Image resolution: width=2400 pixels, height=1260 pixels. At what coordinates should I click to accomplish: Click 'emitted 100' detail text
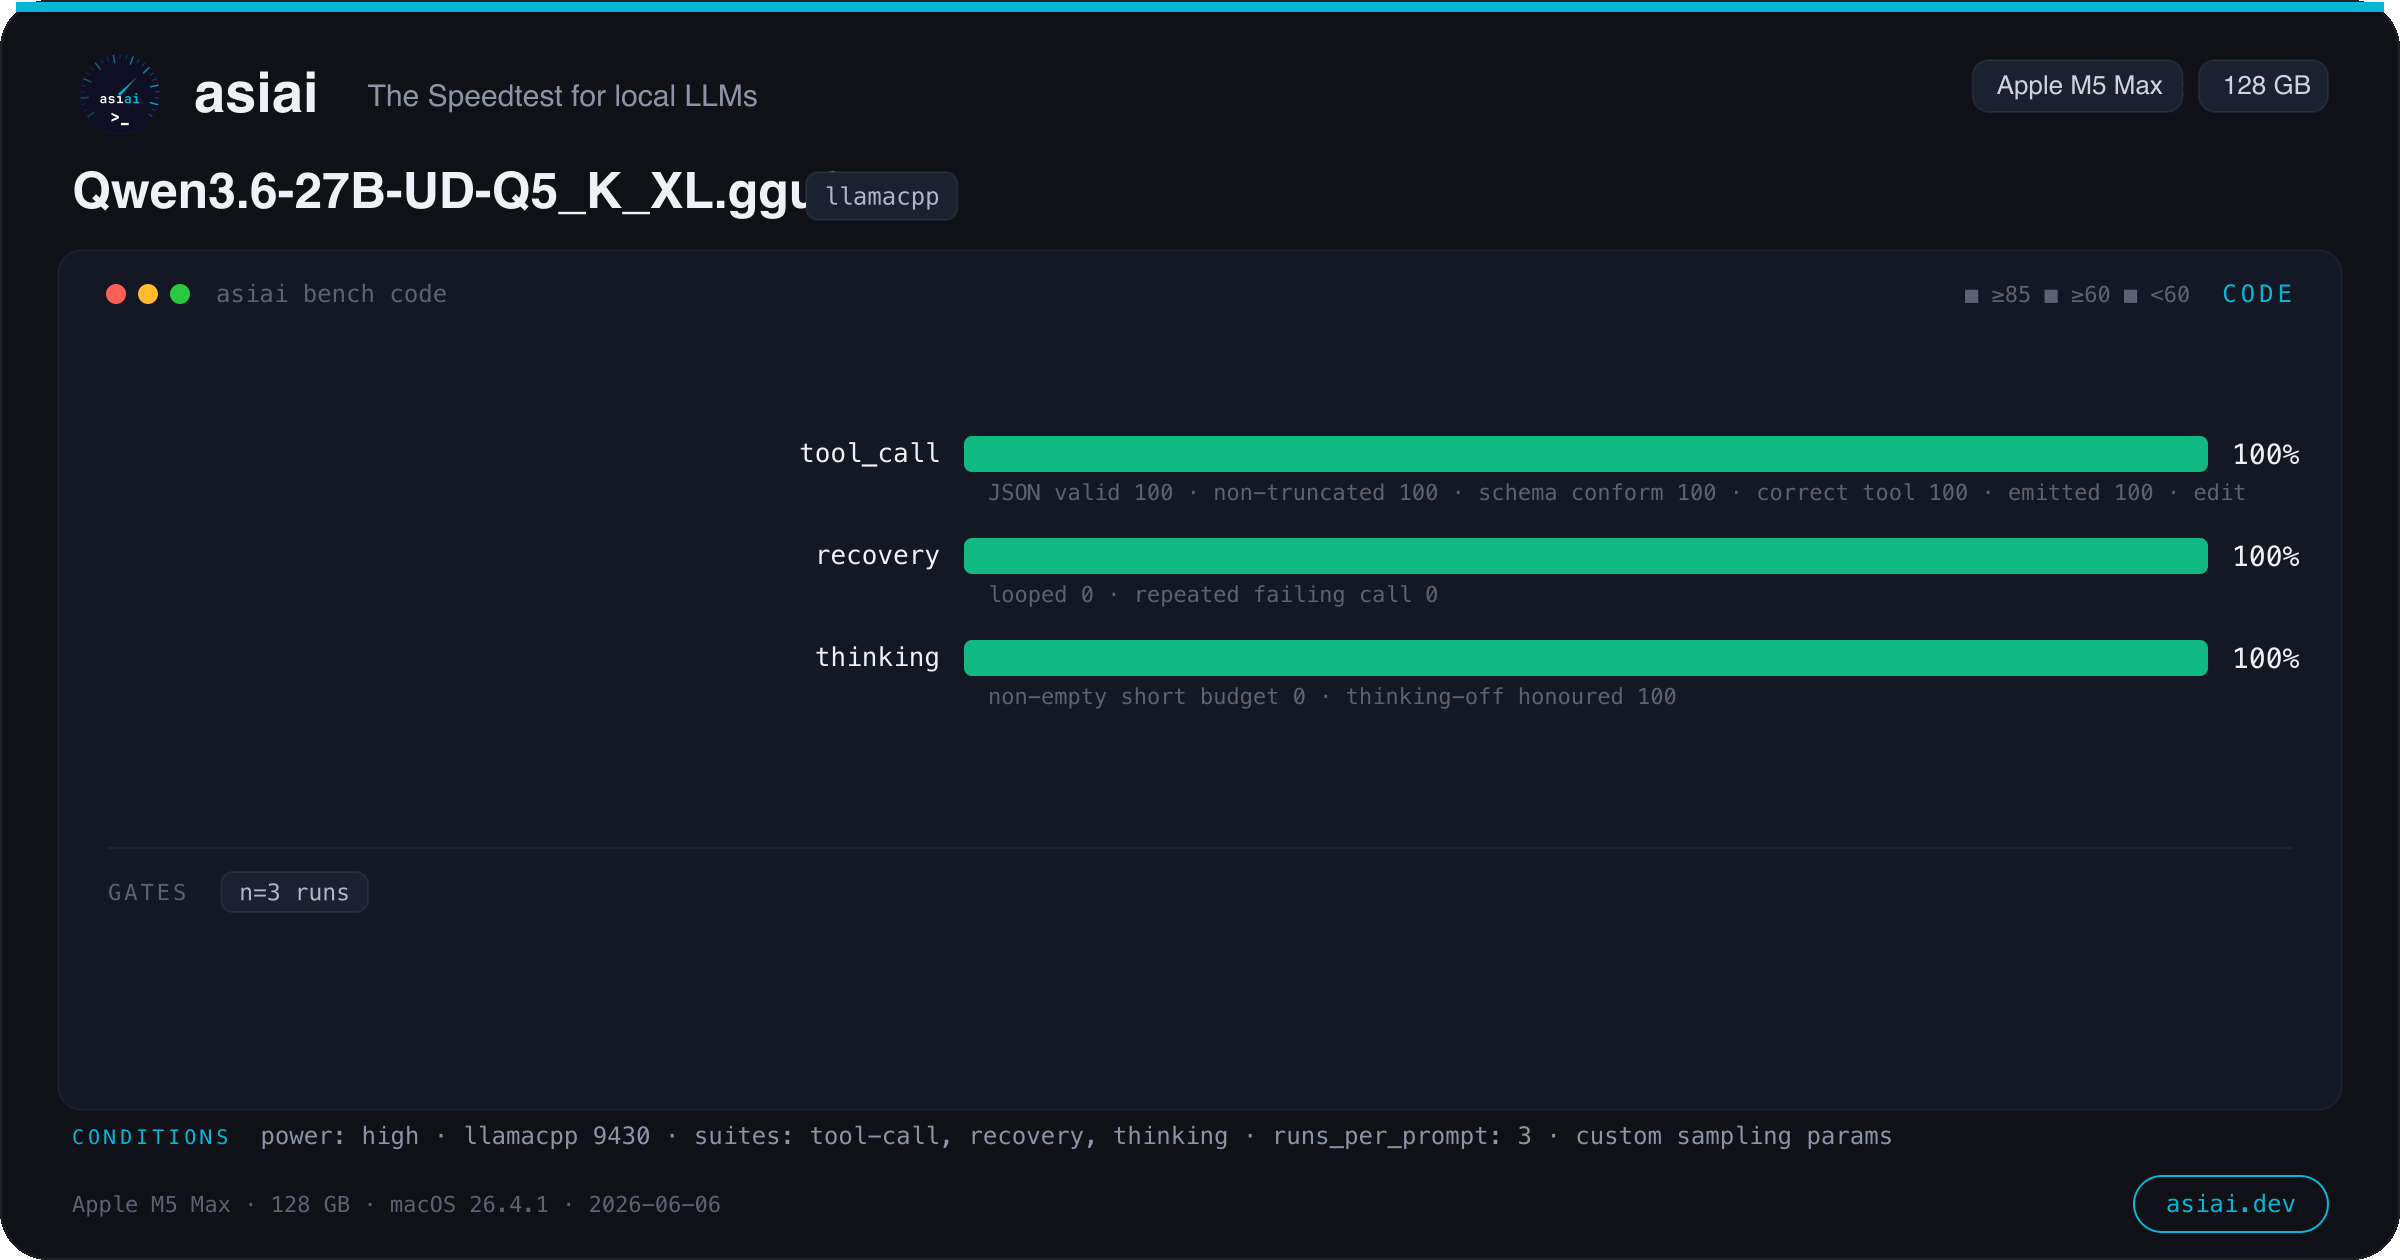tap(2080, 493)
